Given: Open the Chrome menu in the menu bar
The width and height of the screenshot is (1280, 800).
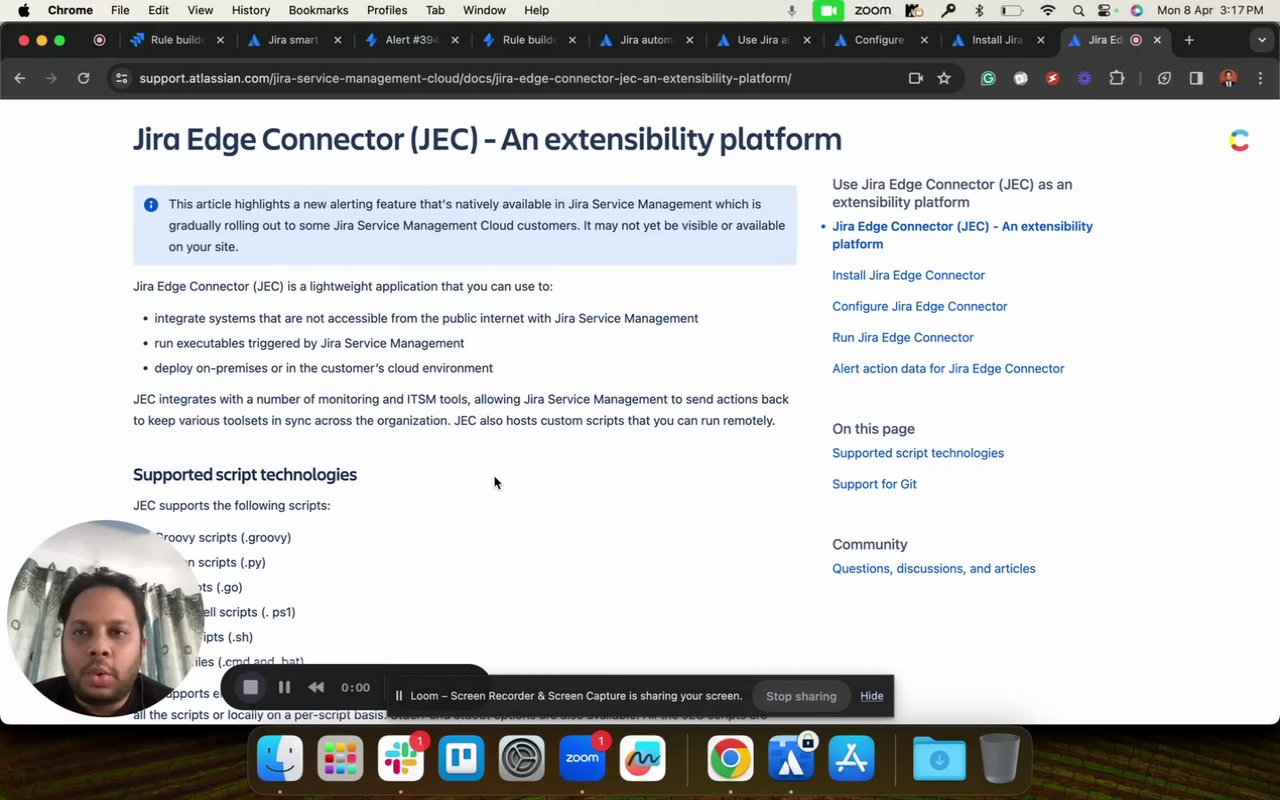Looking at the screenshot, I should click(x=70, y=10).
